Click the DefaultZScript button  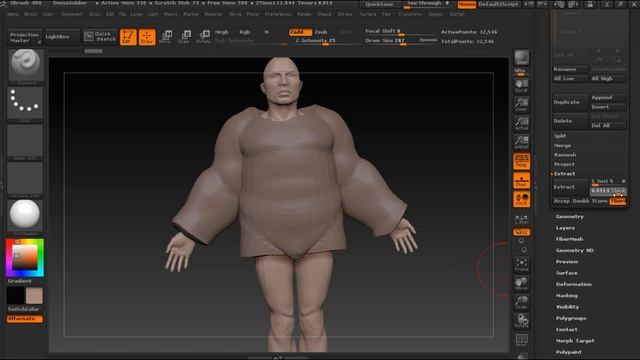coord(498,4)
